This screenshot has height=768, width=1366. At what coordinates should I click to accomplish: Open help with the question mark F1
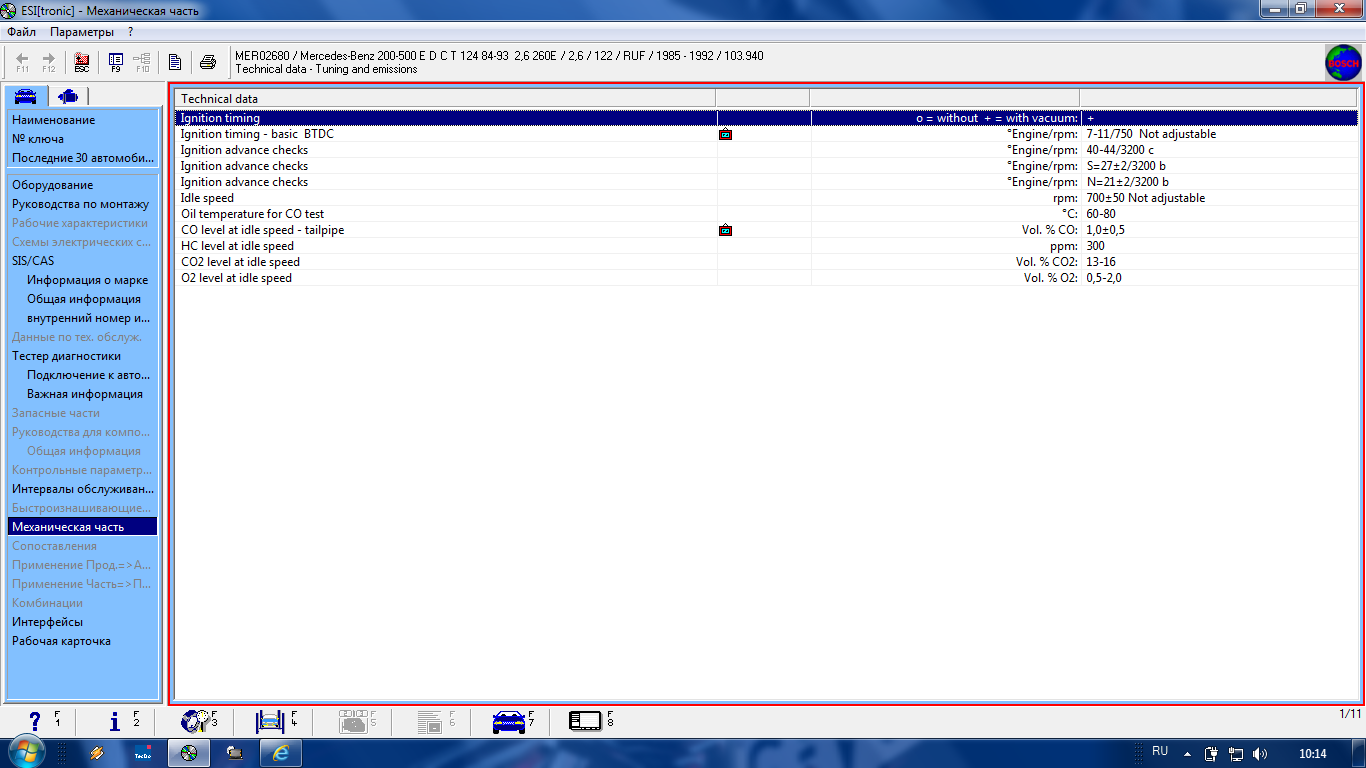pos(37,720)
